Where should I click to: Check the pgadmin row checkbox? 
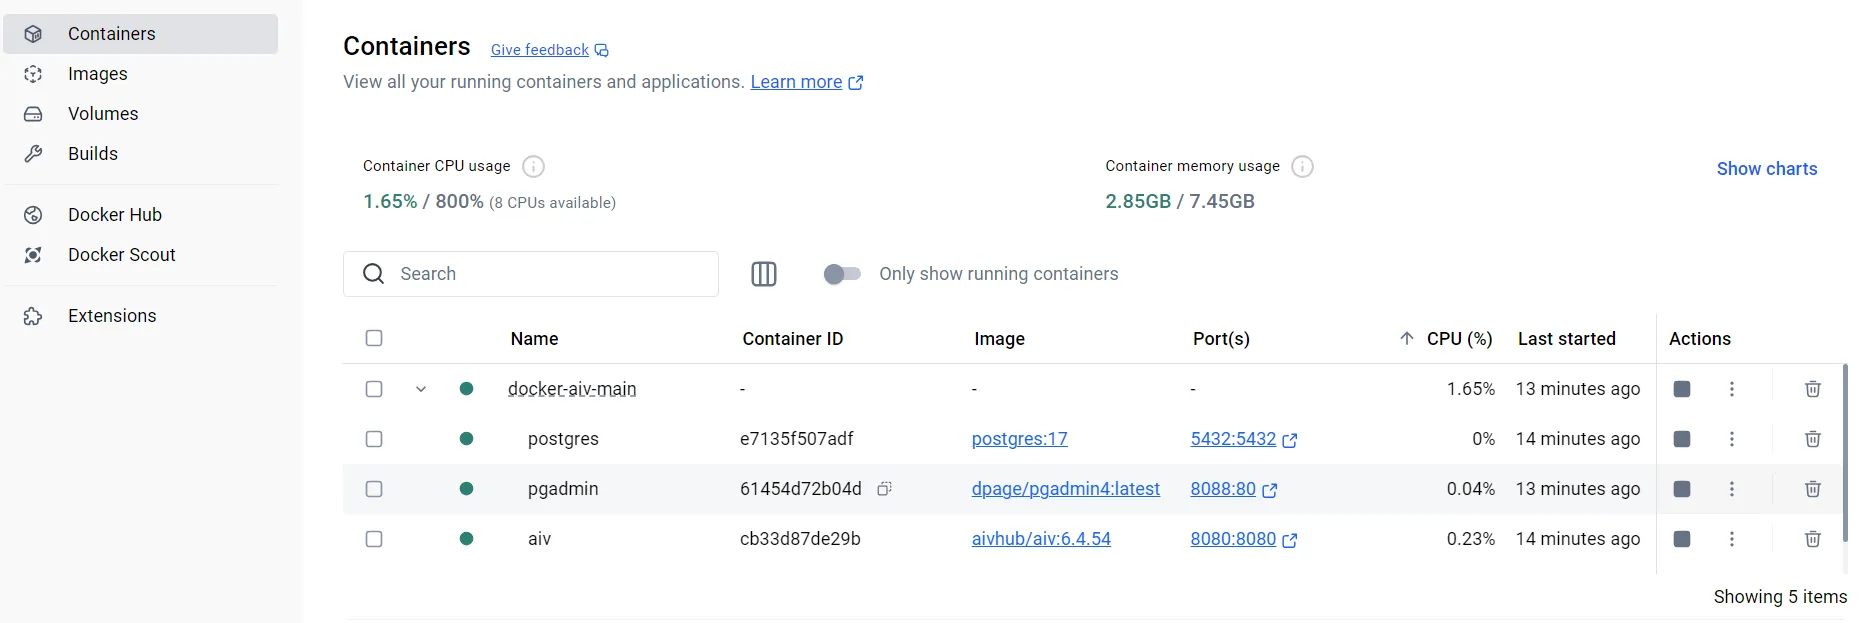(x=374, y=489)
